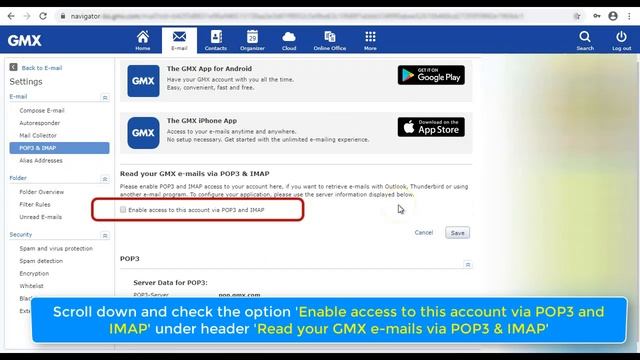Open Mail Collector settings
640x360 pixels.
click(38, 136)
